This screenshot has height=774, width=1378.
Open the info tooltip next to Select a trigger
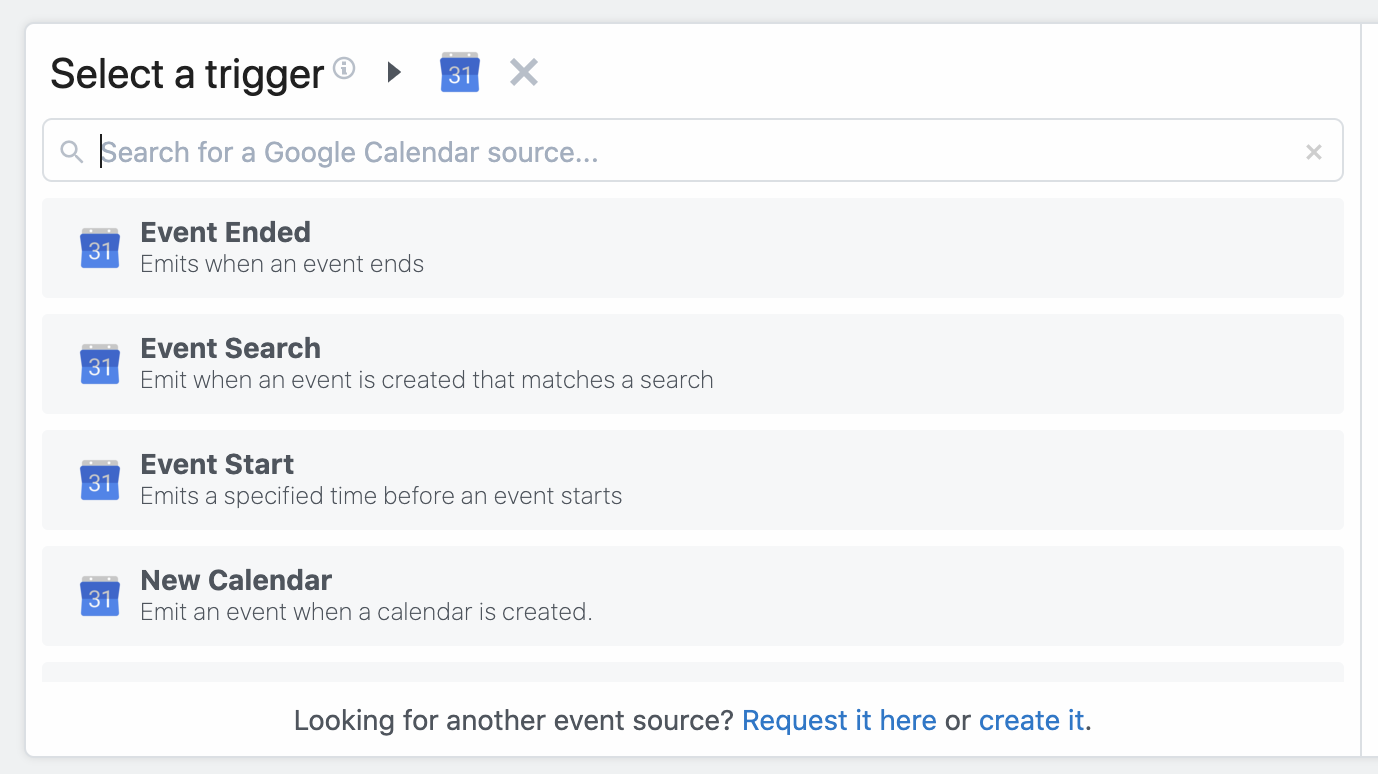(343, 68)
